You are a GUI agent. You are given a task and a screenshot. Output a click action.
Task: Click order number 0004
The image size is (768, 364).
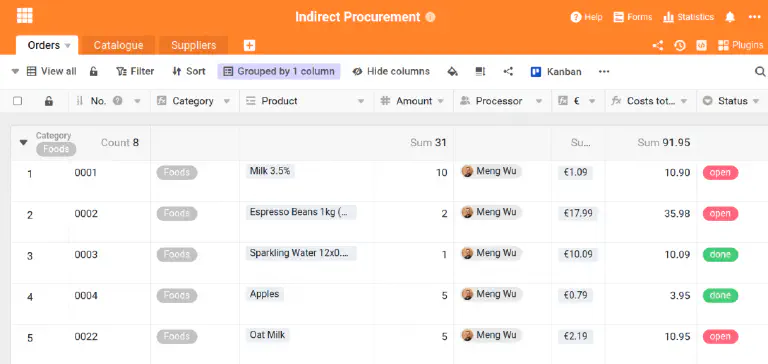pyautogui.click(x=86, y=295)
